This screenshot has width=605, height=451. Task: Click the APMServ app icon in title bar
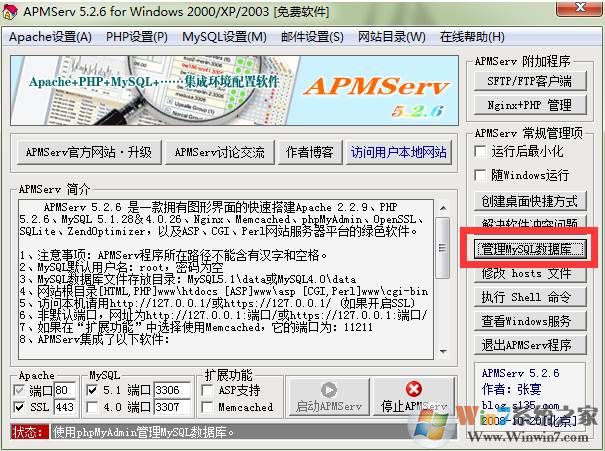point(9,11)
